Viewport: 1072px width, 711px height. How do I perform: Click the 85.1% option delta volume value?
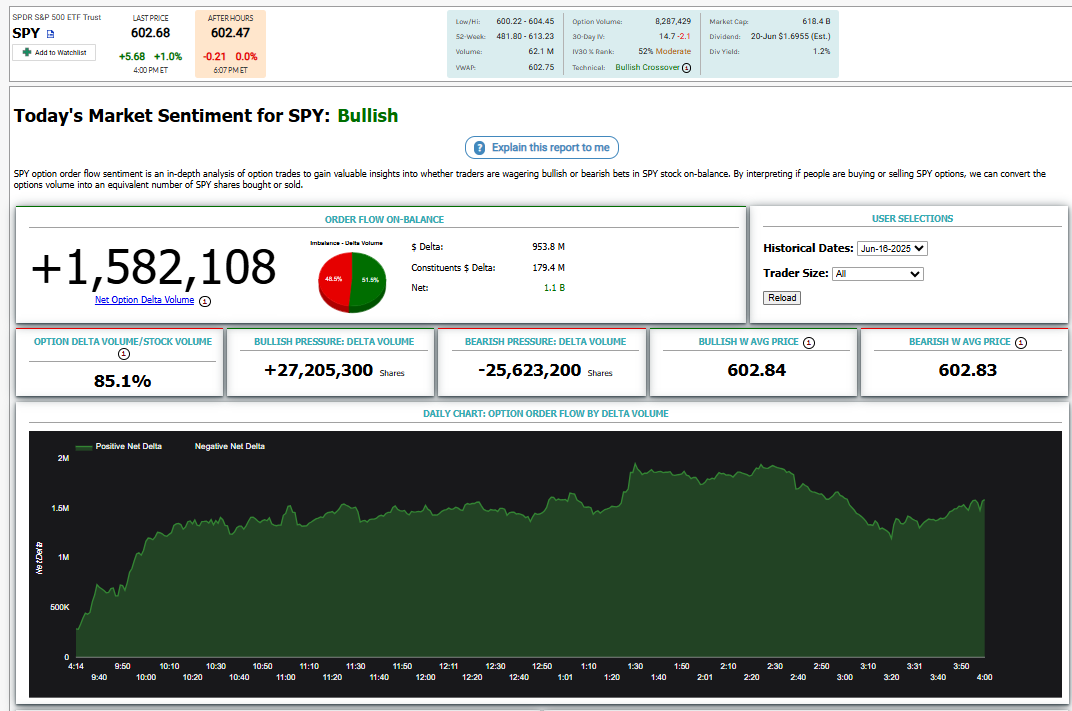[122, 381]
